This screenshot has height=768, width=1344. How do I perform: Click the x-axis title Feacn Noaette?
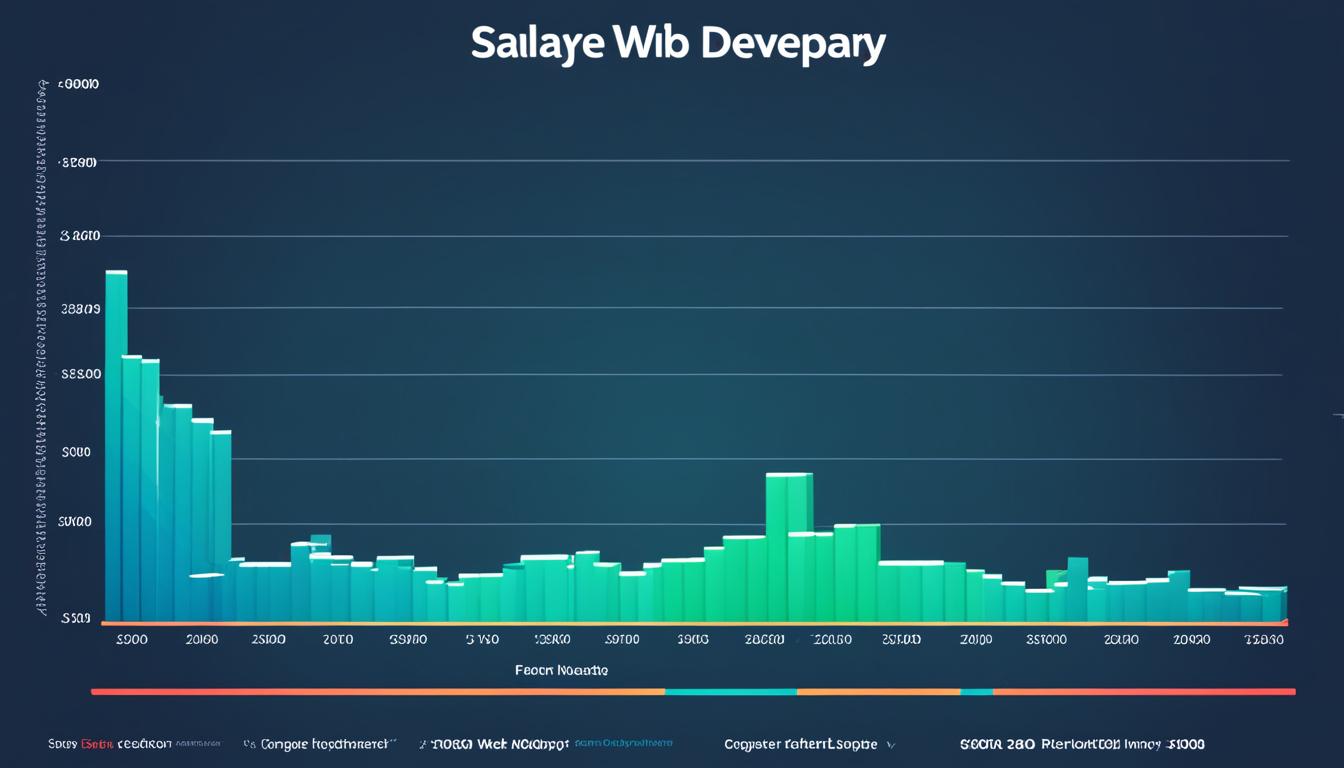coord(561,670)
